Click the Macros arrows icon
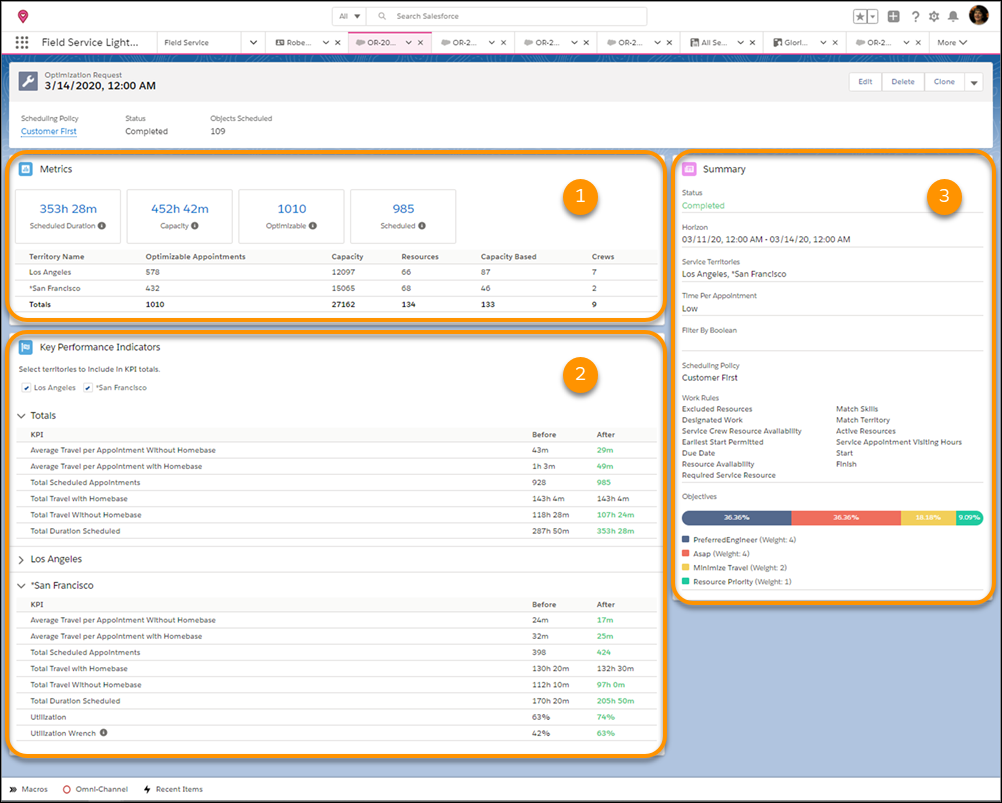 13,790
